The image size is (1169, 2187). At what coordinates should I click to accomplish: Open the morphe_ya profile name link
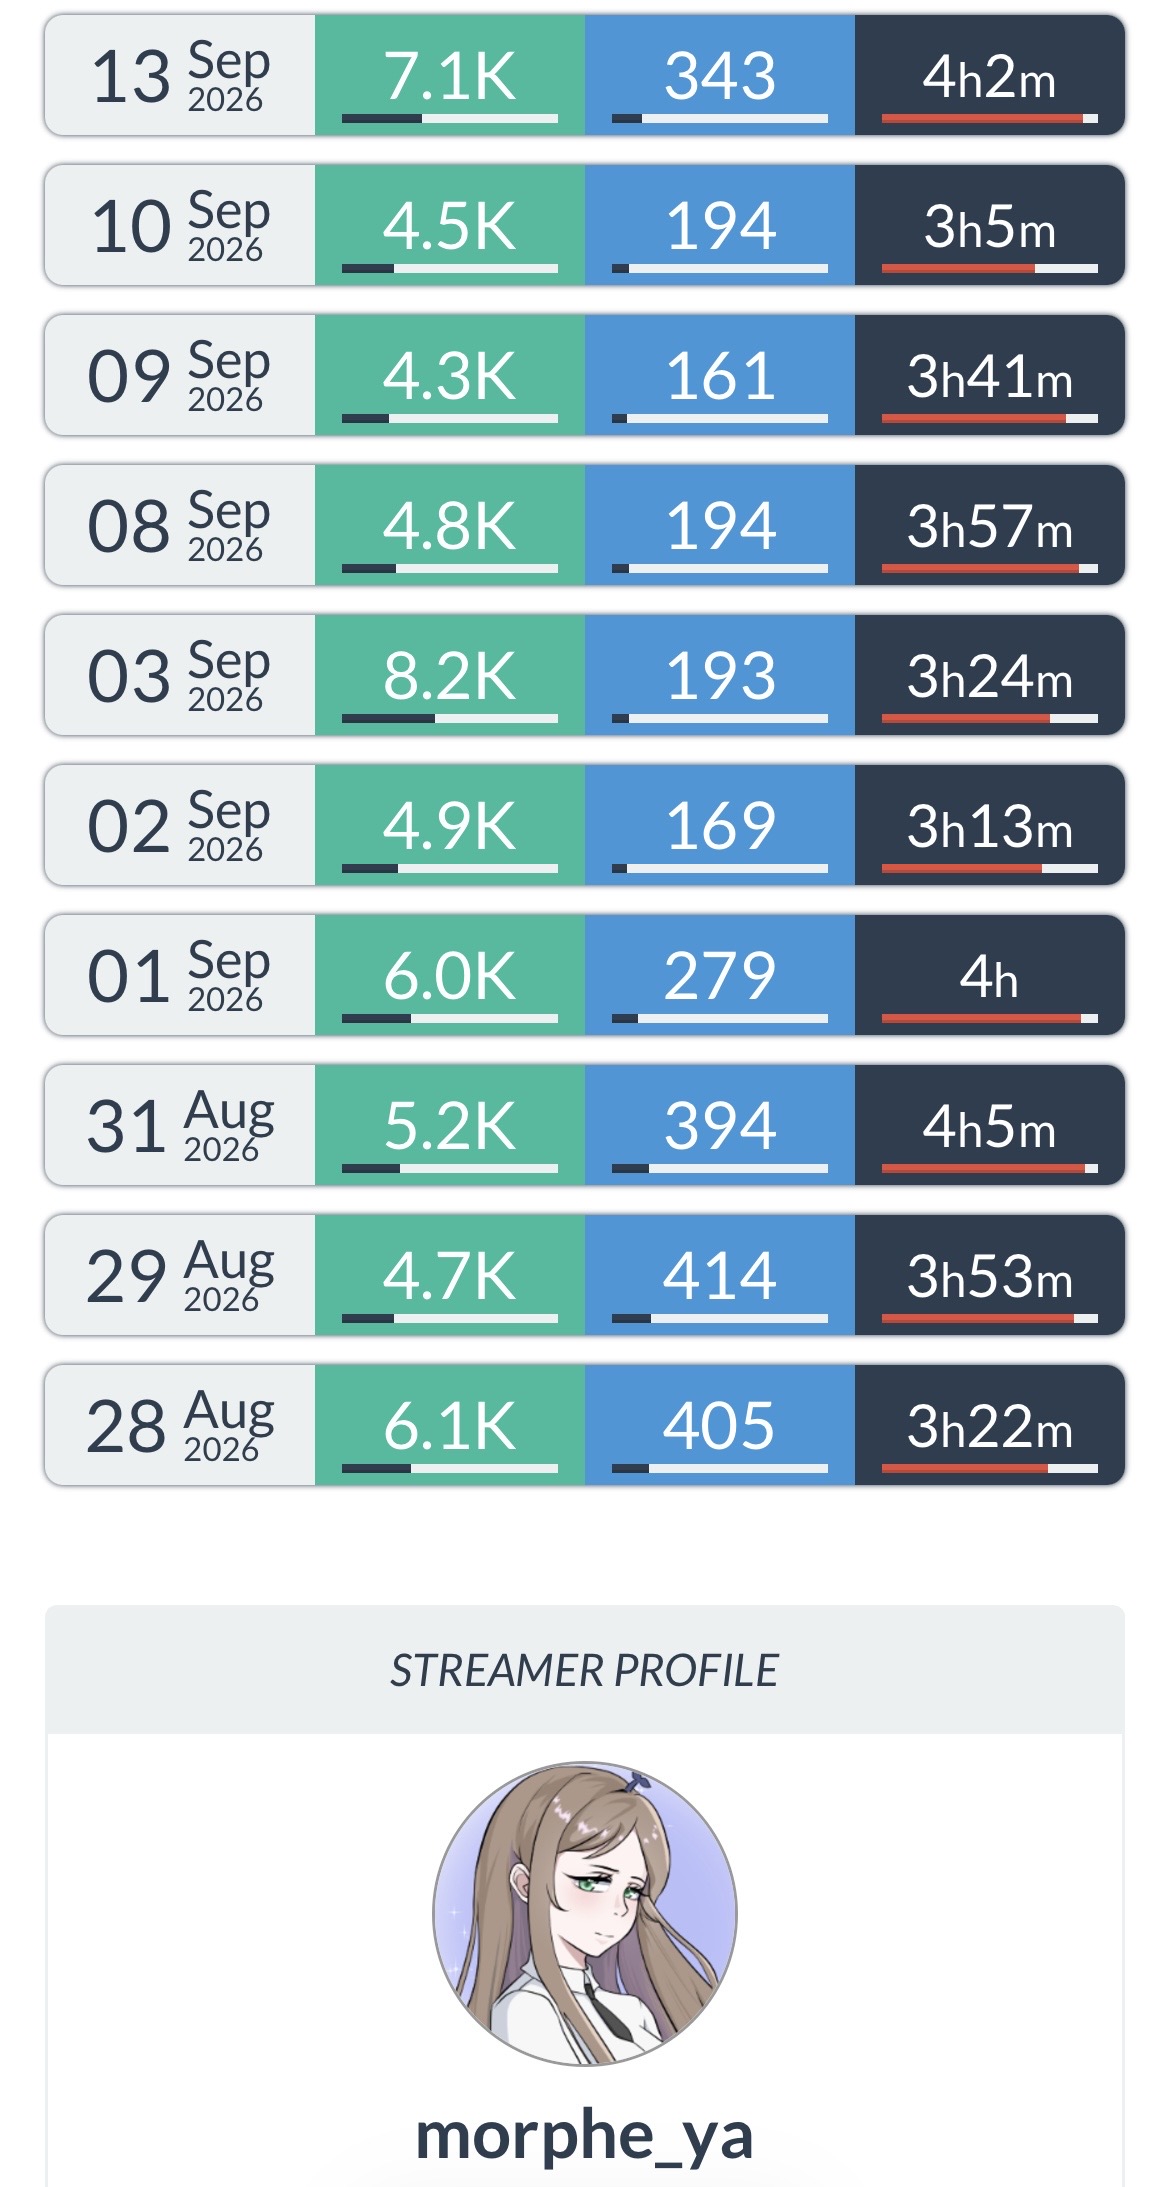pyautogui.click(x=585, y=2135)
